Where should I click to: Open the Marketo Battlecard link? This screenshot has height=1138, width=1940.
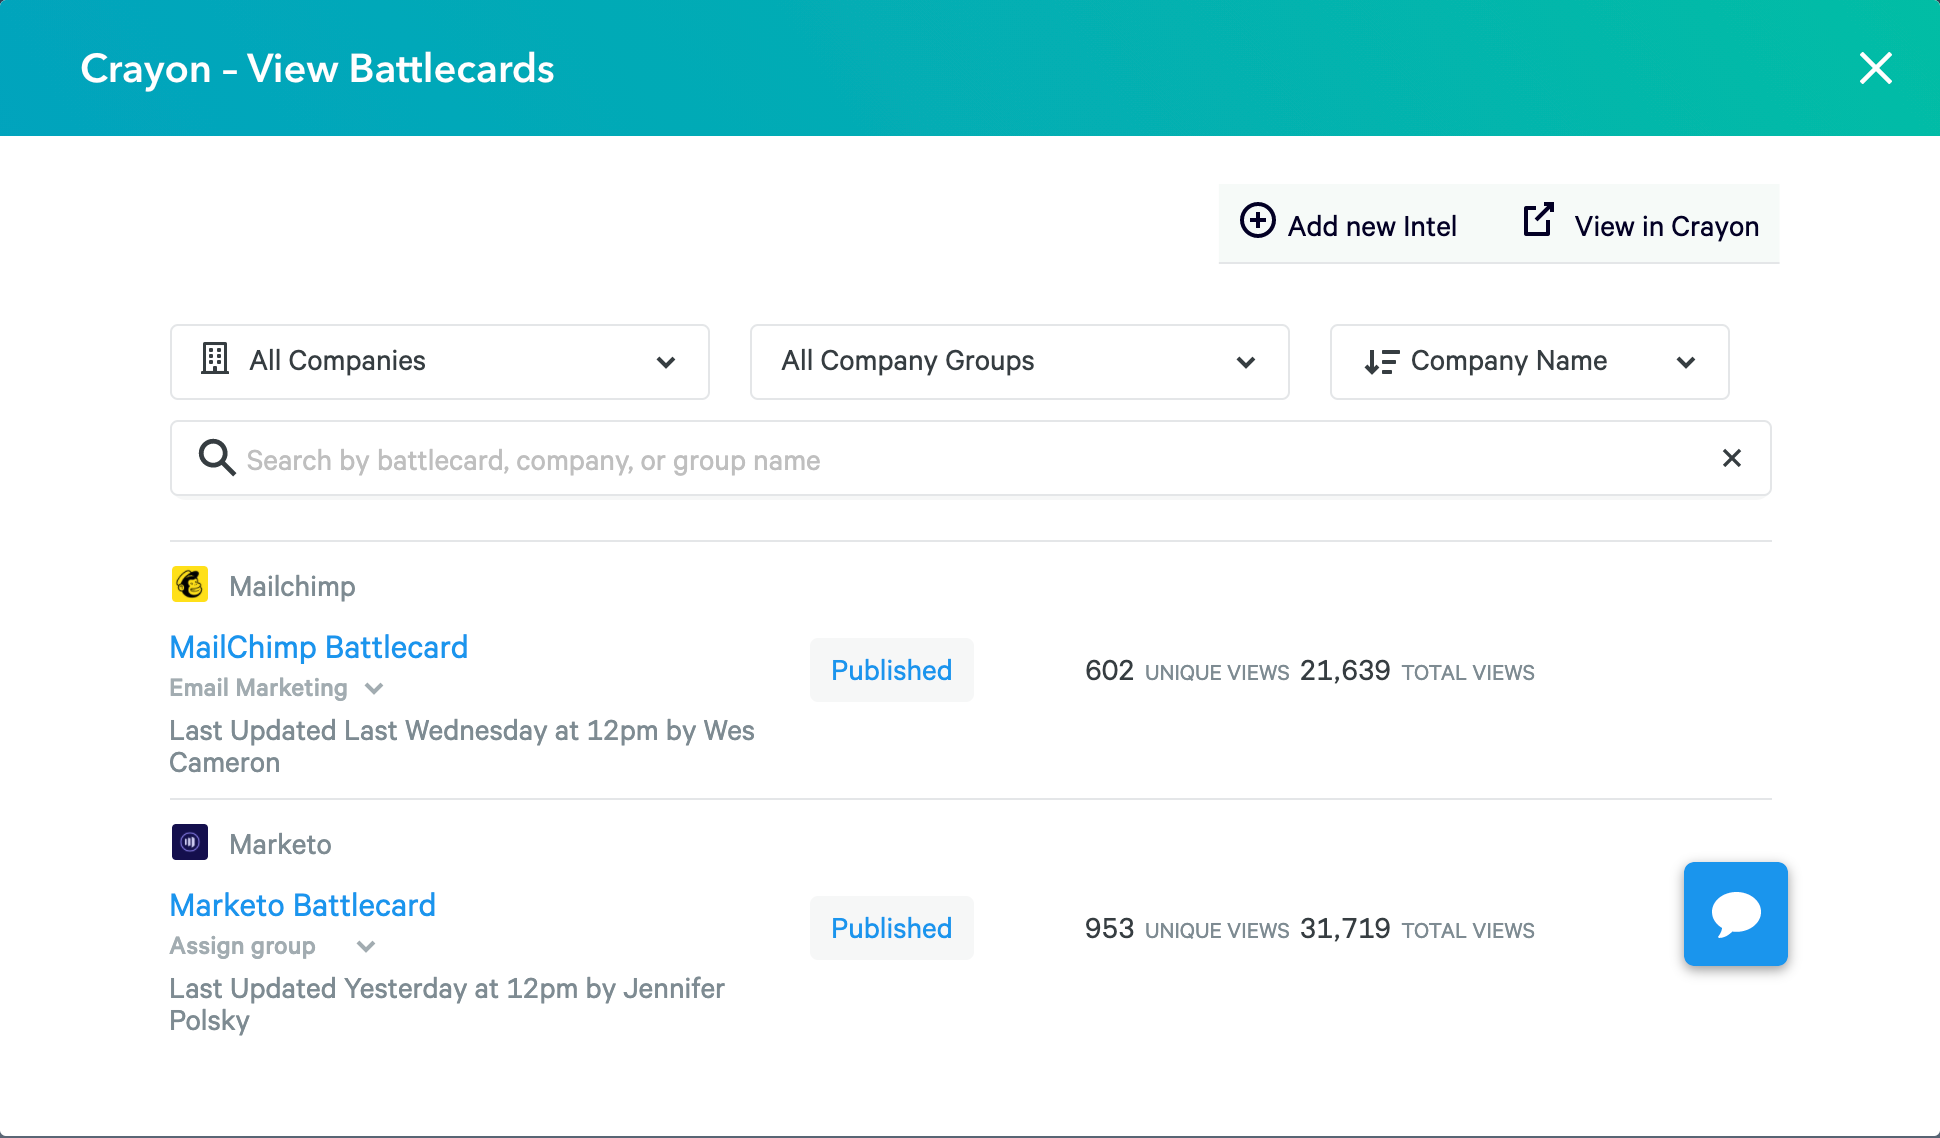pos(302,905)
